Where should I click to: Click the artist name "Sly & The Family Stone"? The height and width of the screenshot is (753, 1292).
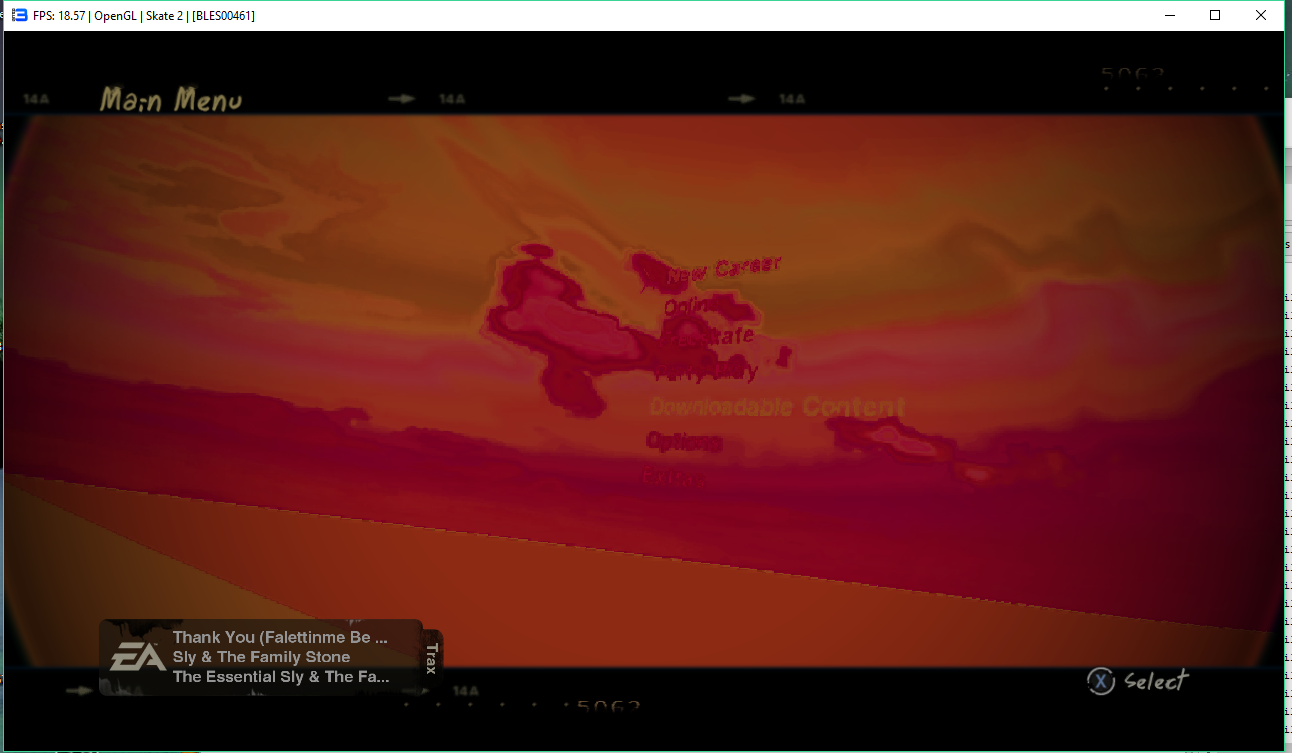click(261, 657)
